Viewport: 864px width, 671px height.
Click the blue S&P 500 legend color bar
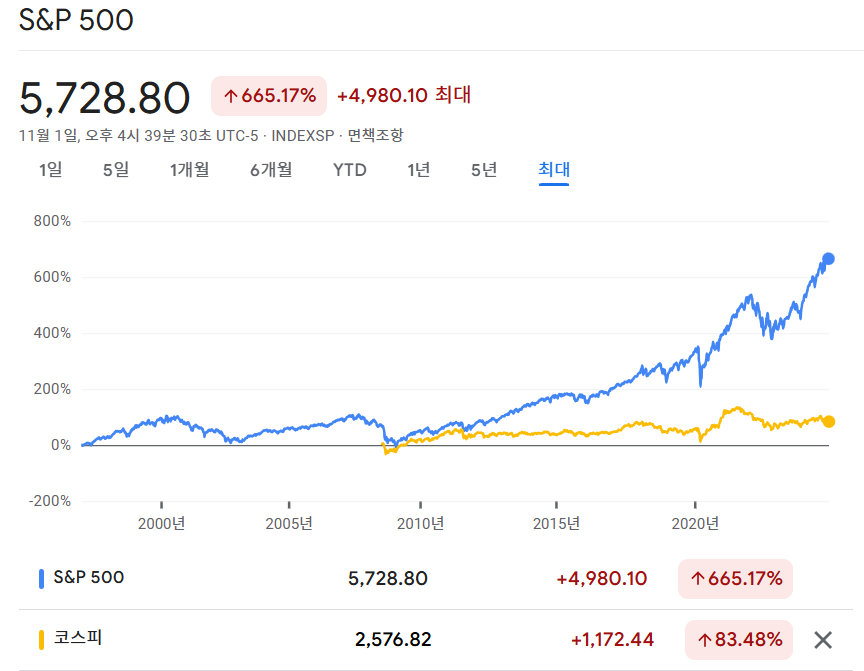[41, 578]
